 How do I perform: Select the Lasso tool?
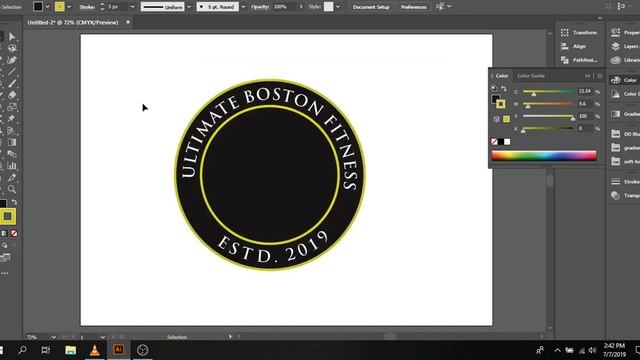click(x=12, y=49)
